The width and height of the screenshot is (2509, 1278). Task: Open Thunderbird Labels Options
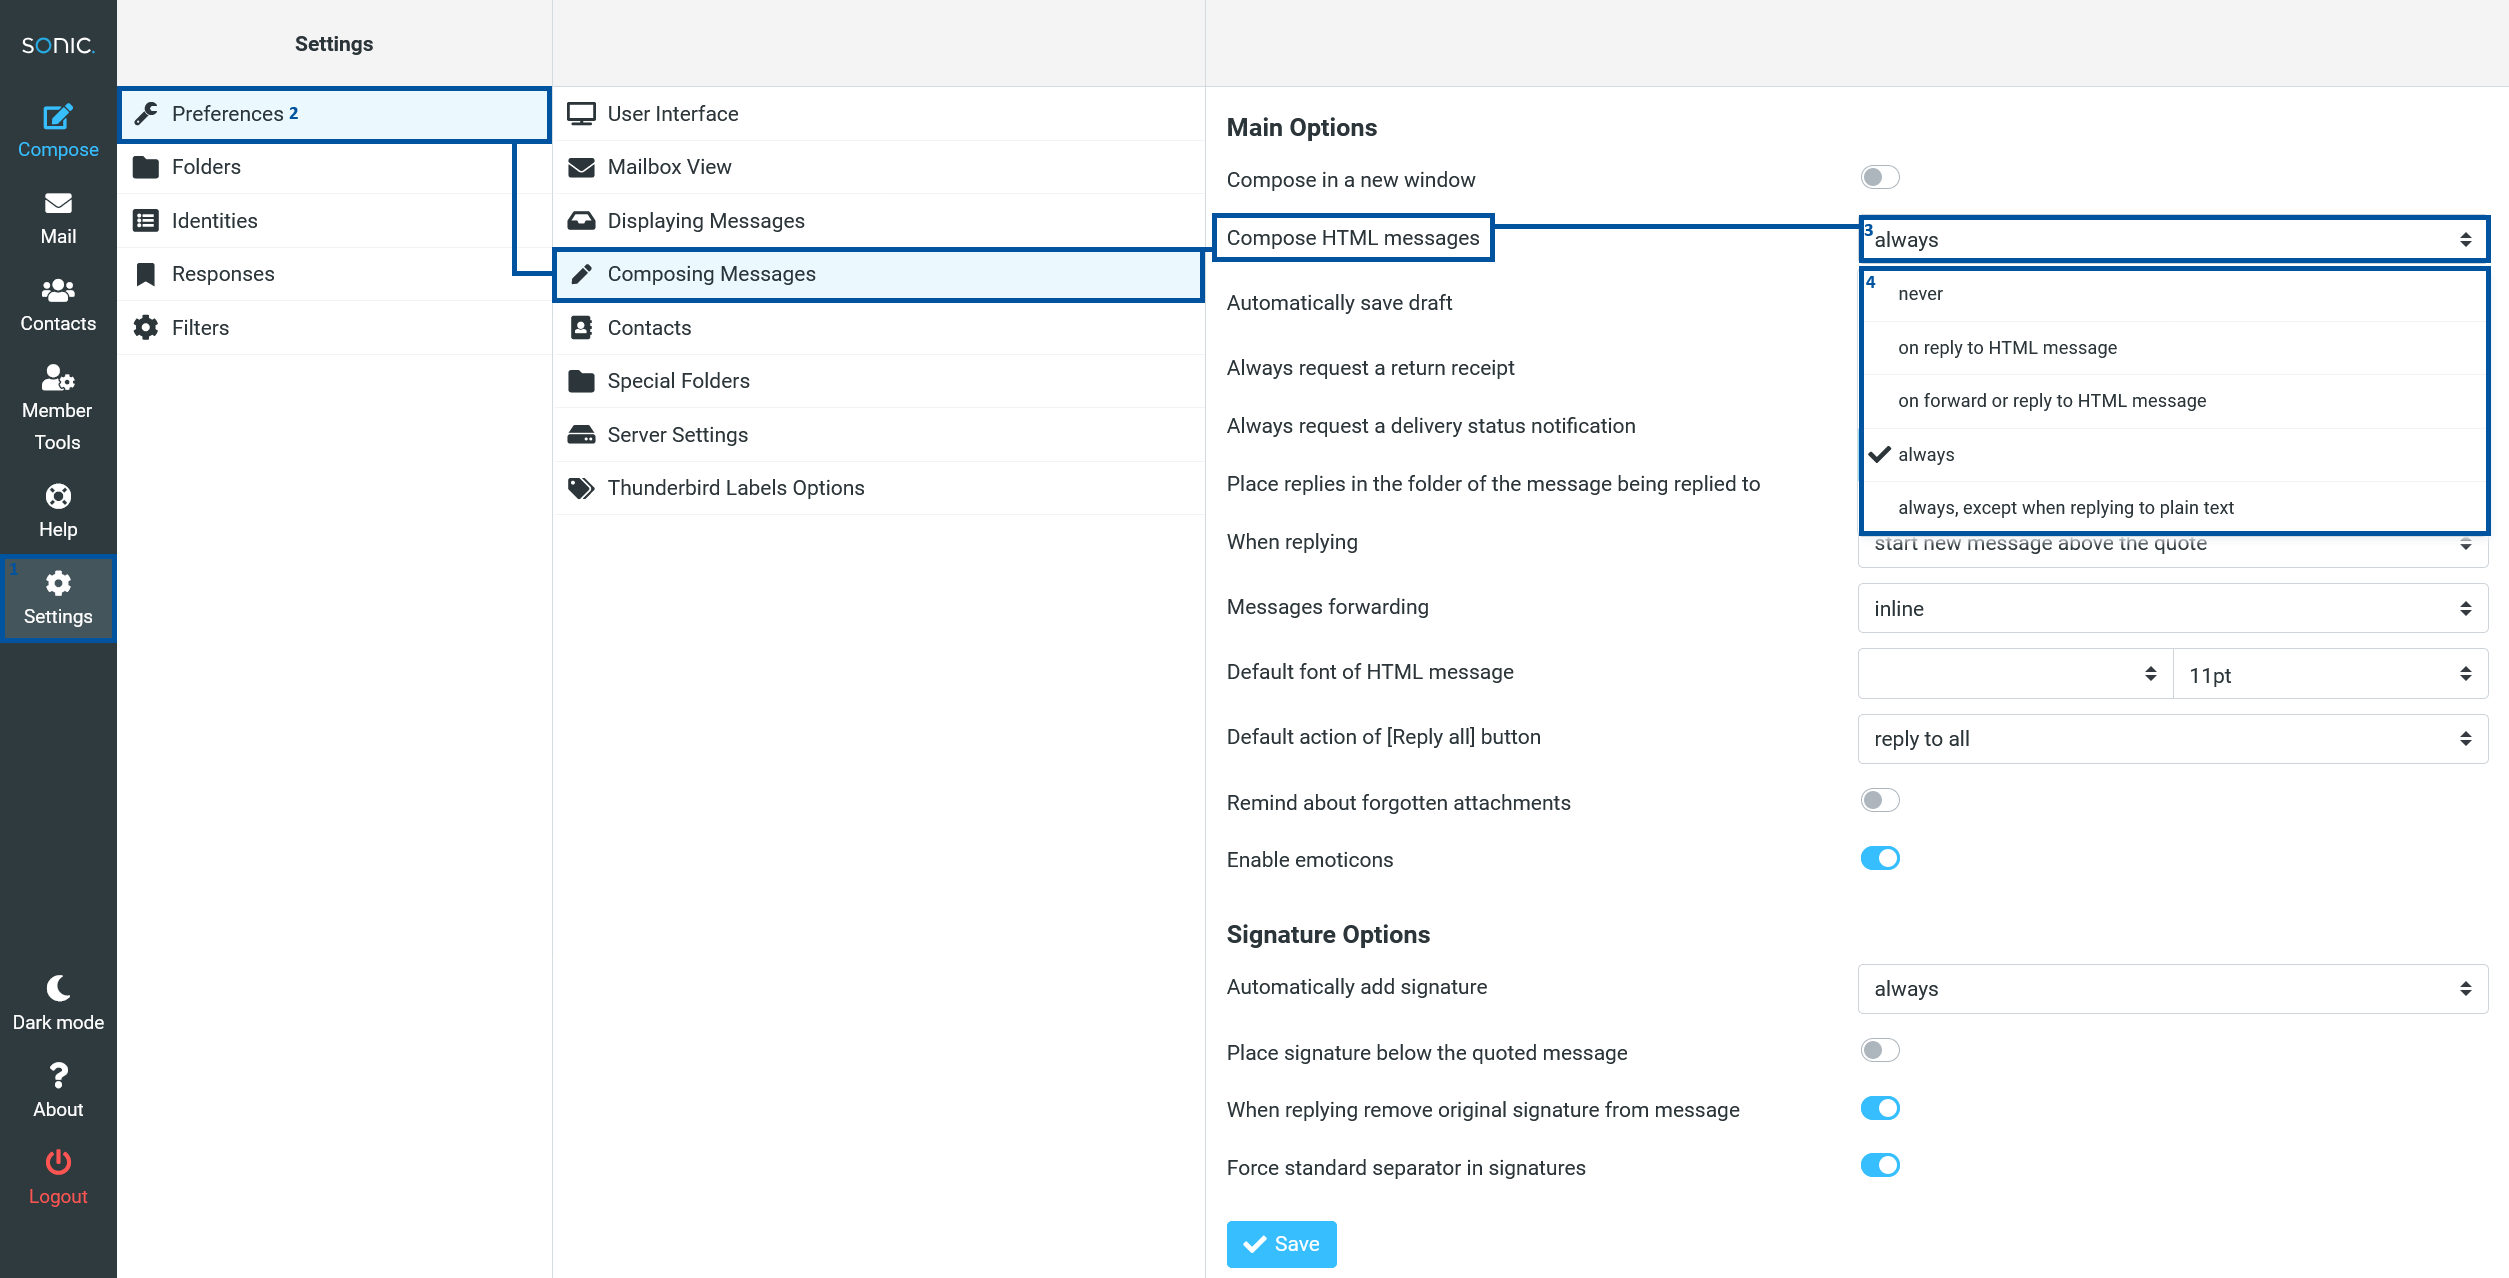pos(878,488)
